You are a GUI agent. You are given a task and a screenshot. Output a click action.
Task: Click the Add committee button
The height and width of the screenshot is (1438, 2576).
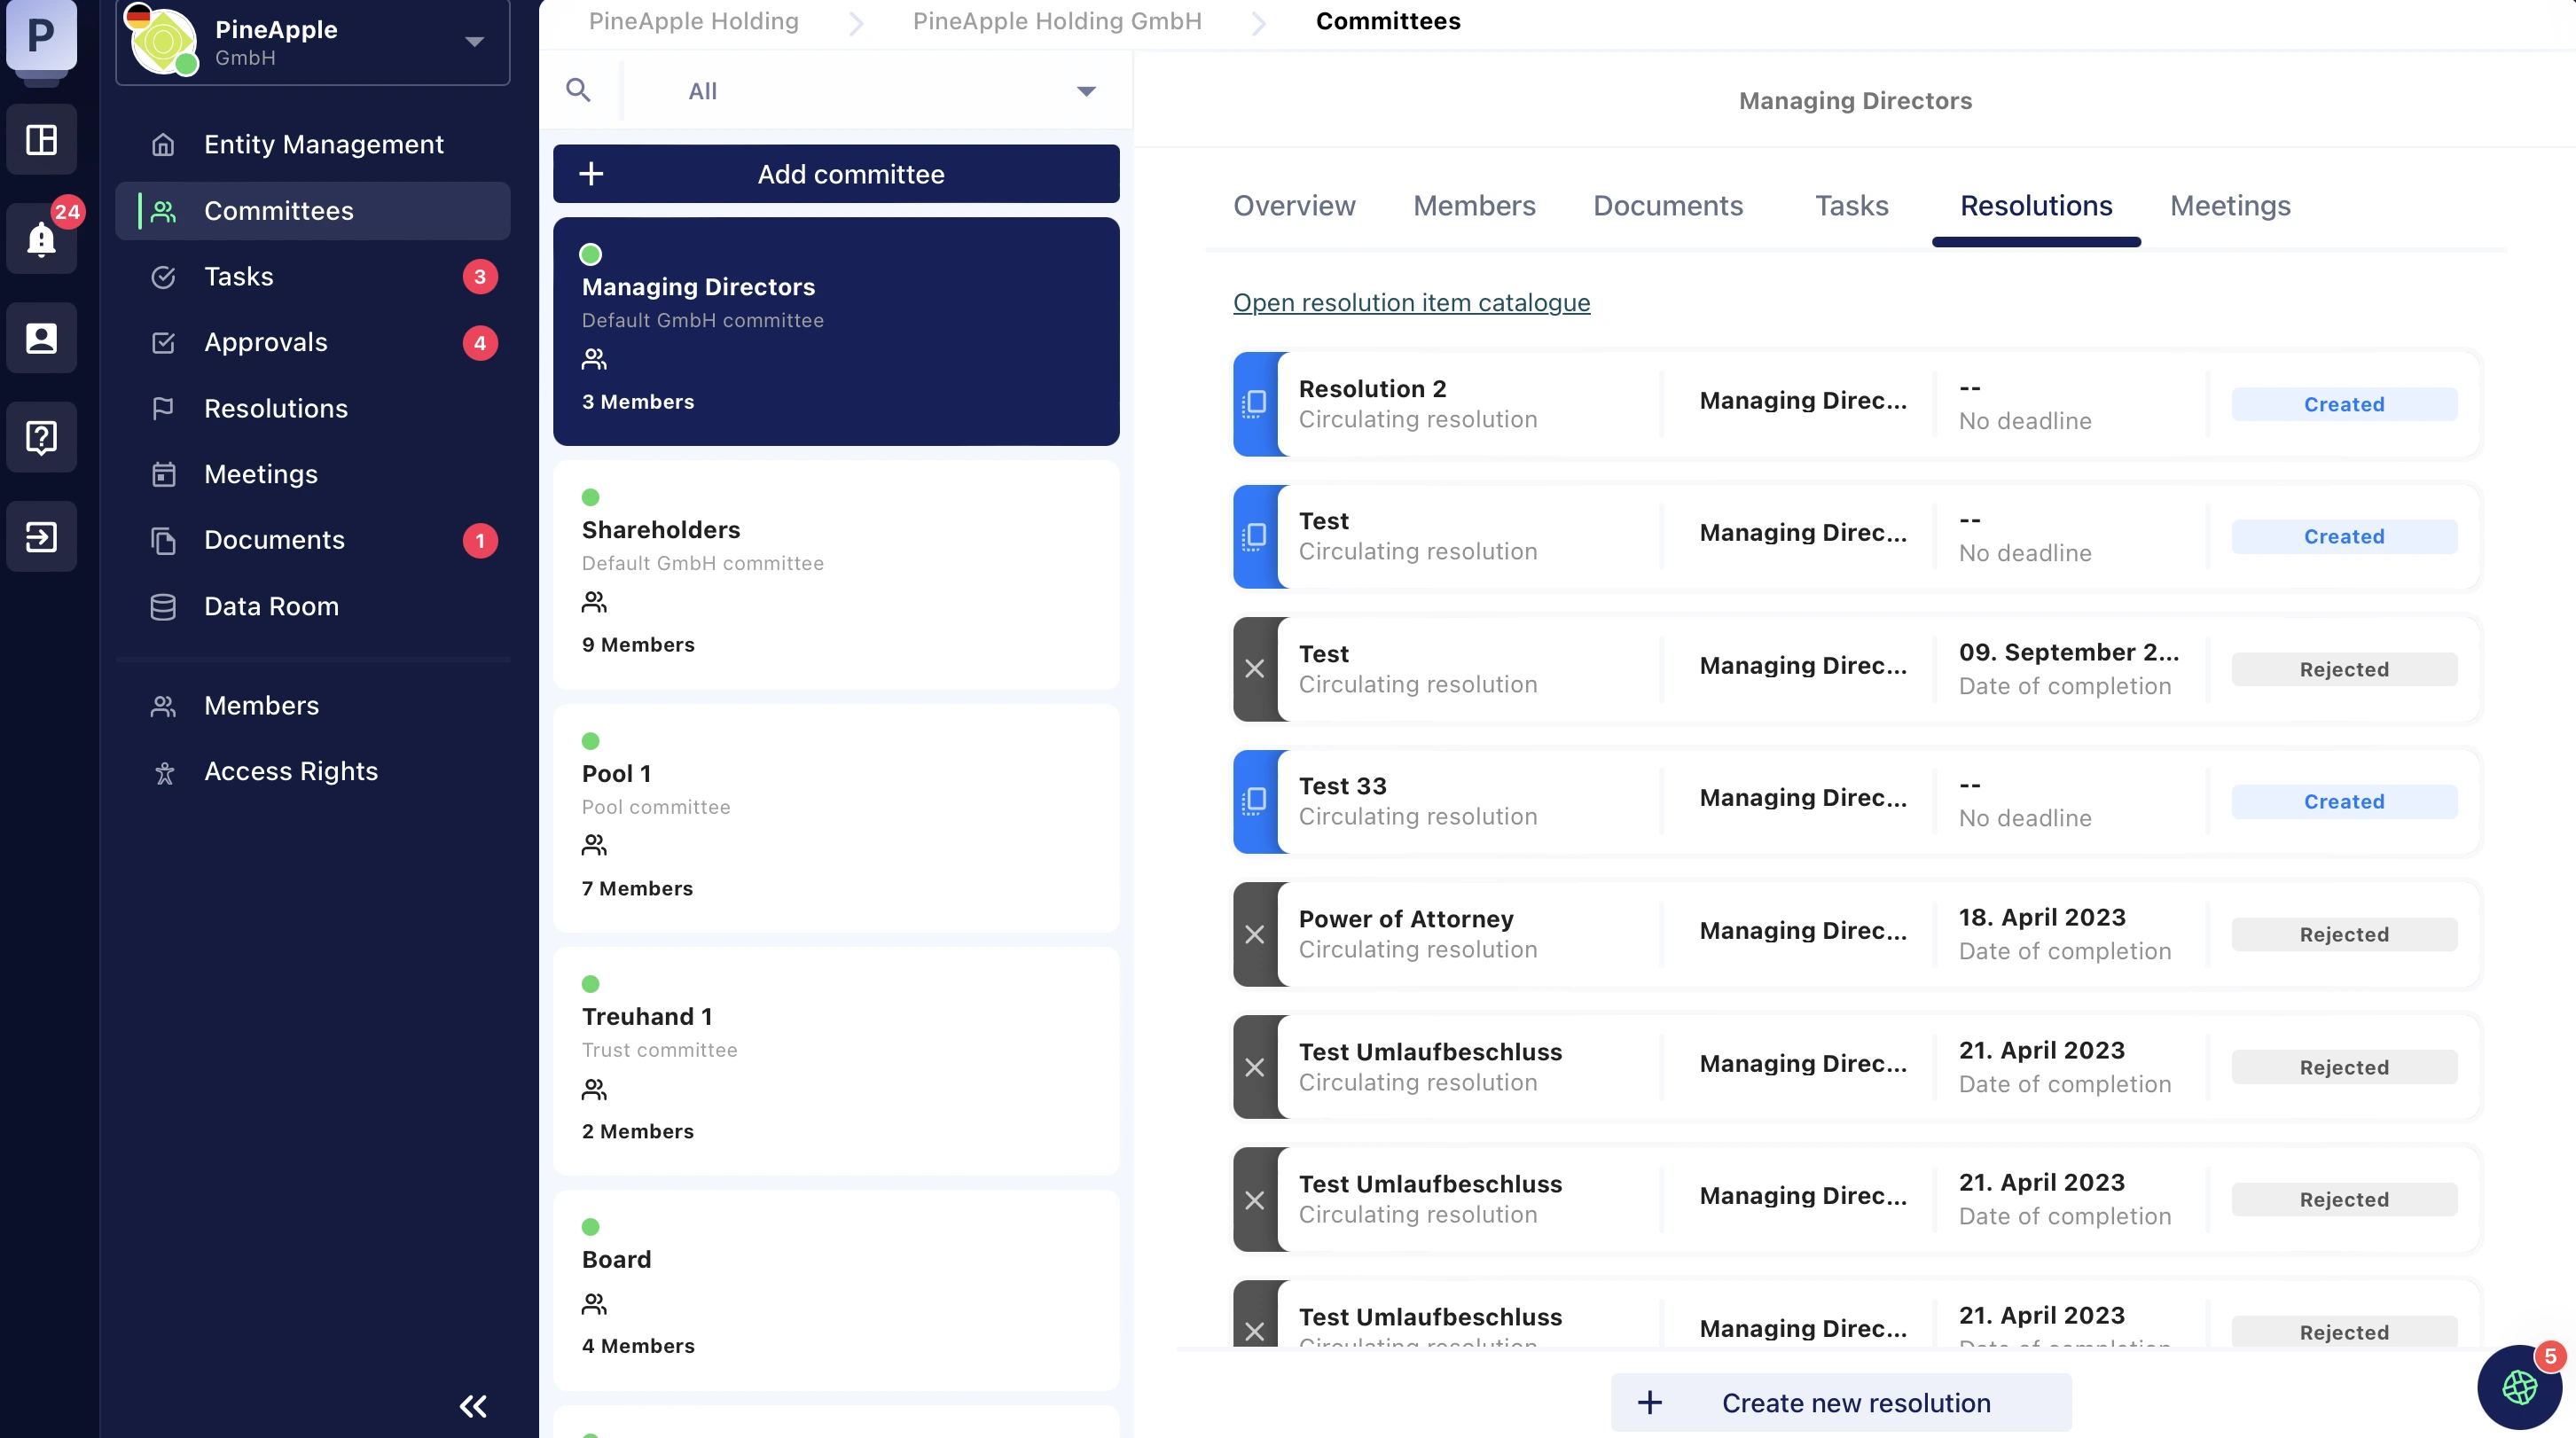pyautogui.click(x=836, y=174)
